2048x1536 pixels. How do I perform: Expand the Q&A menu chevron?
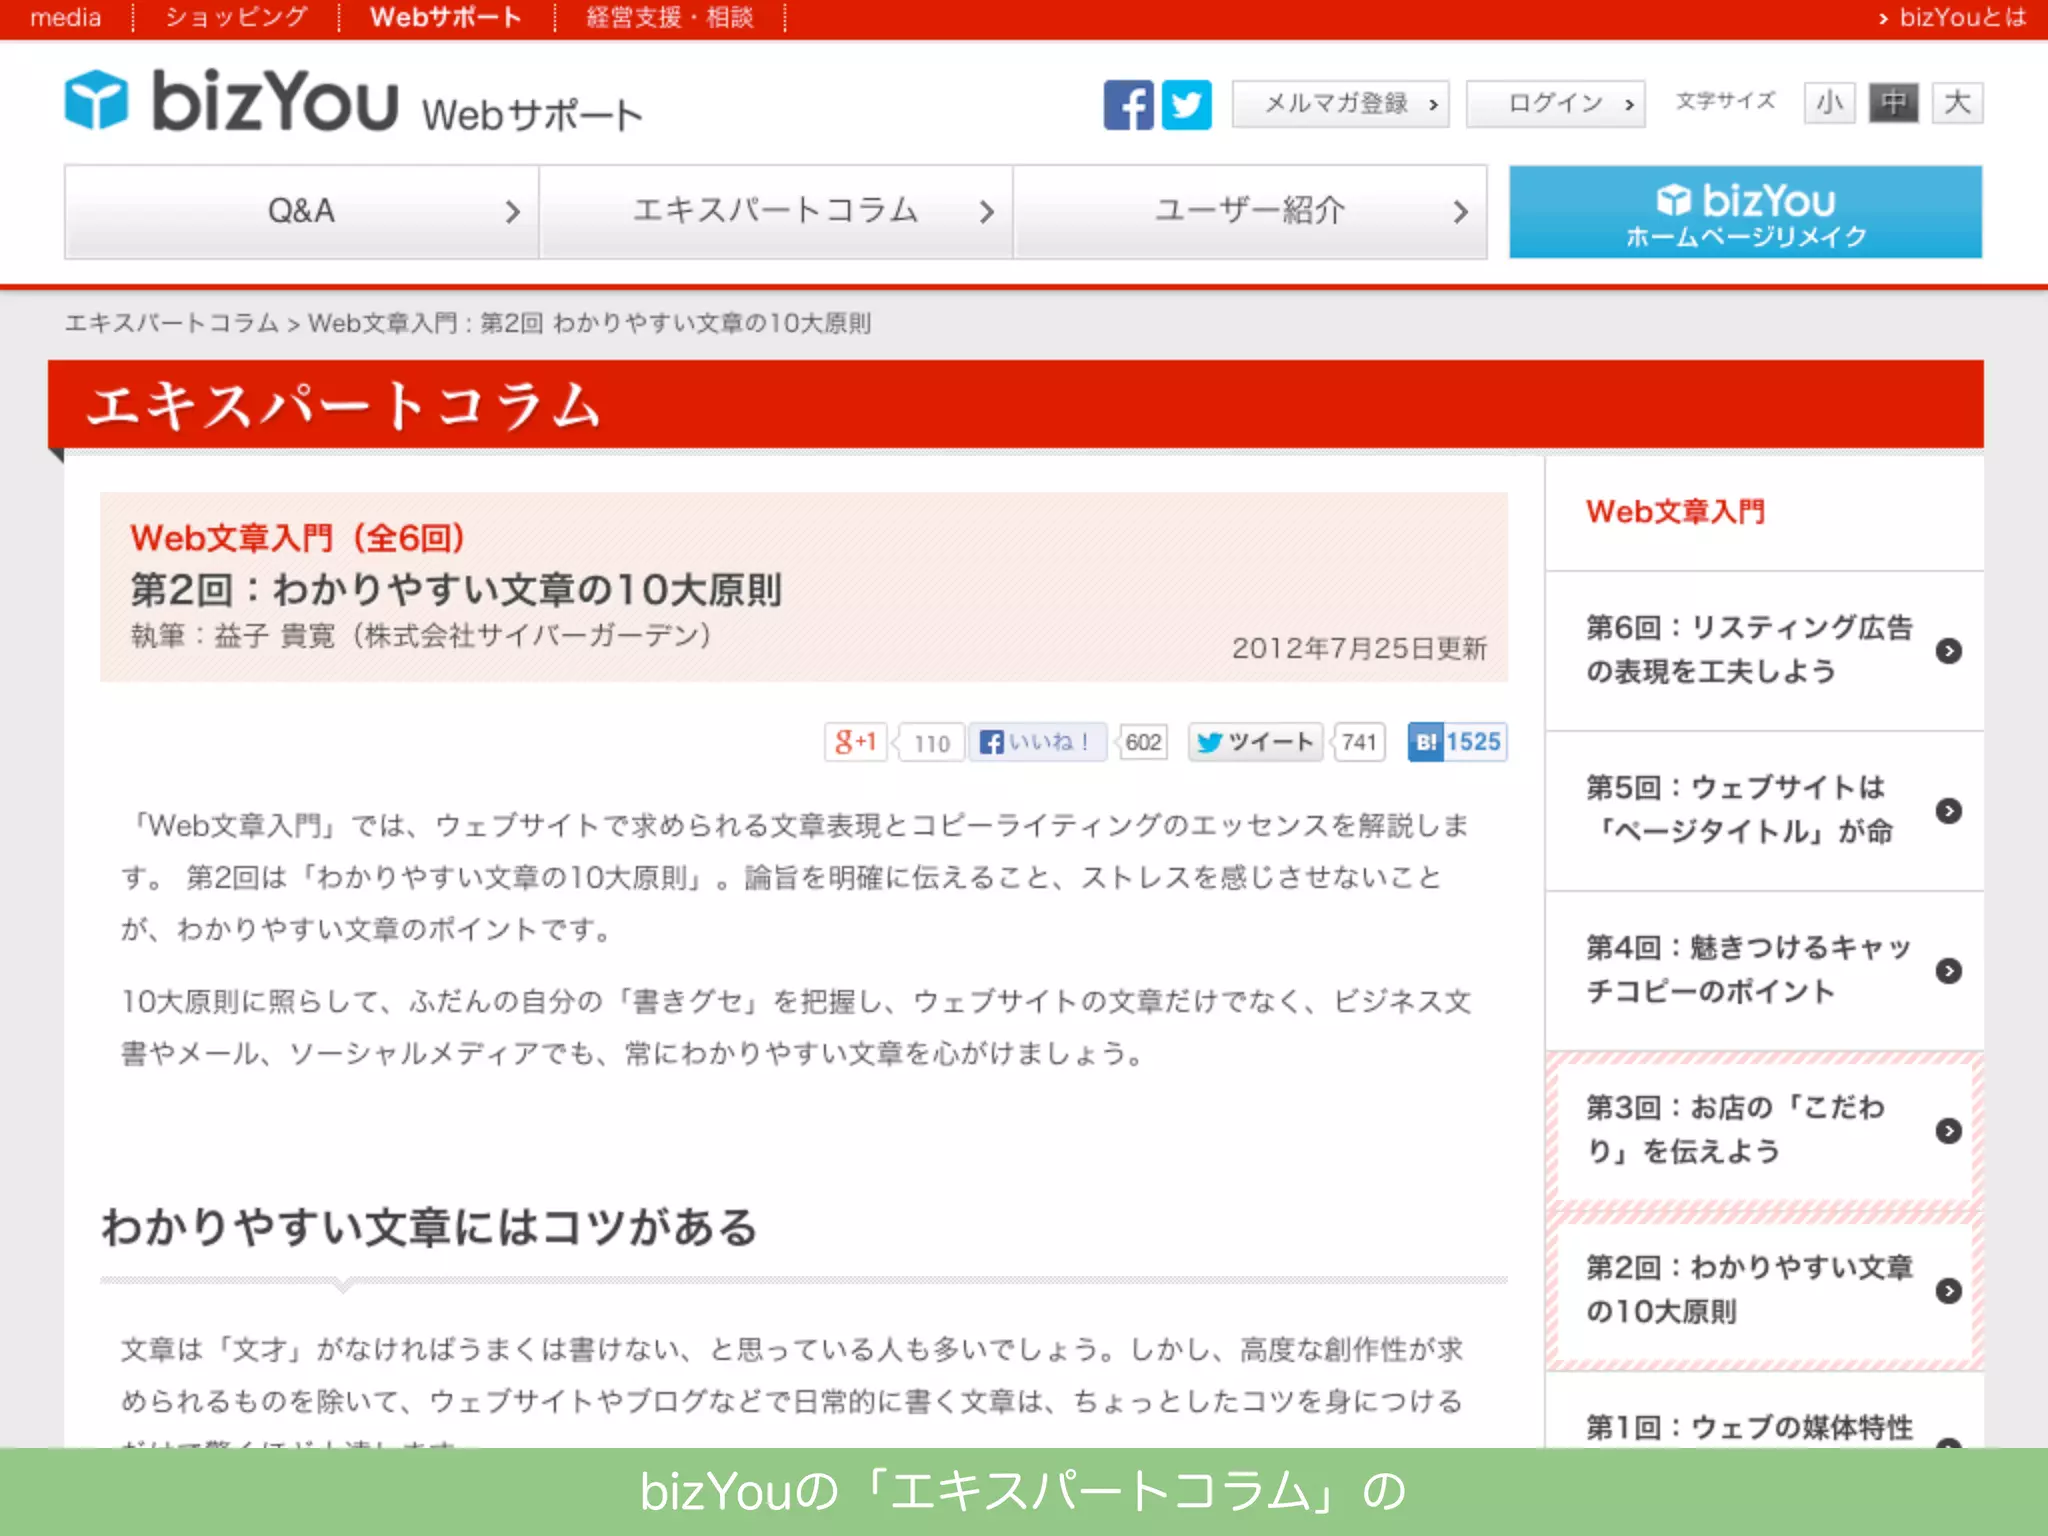pos(513,212)
